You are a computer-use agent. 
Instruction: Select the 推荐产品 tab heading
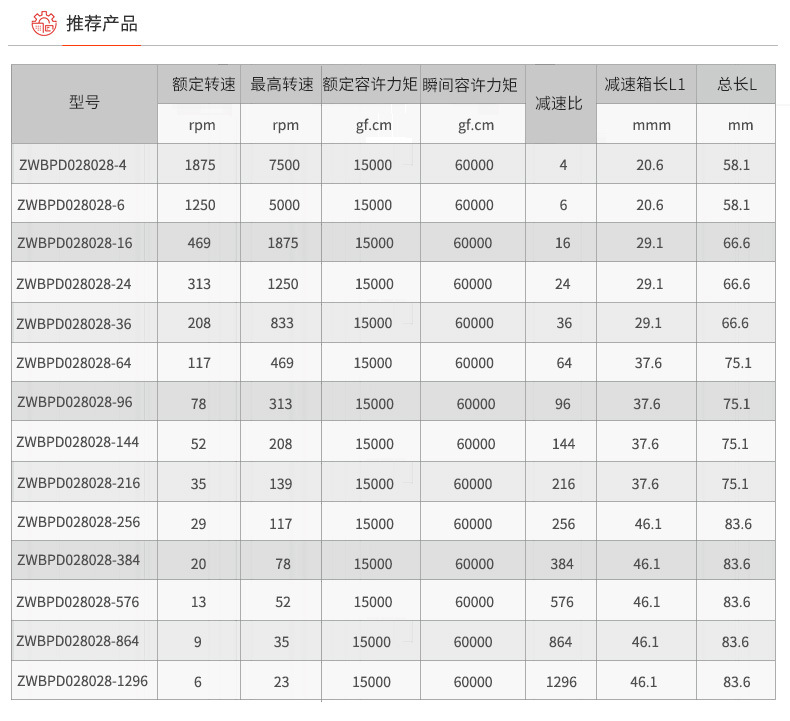click(102, 24)
